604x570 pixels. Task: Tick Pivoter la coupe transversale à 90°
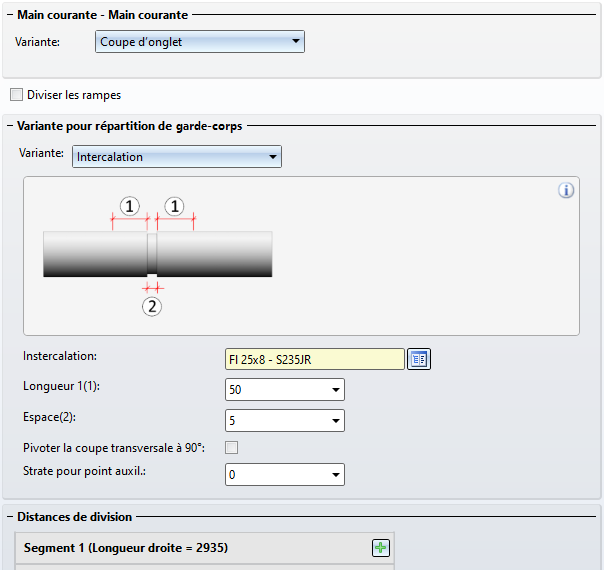pyautogui.click(x=232, y=448)
